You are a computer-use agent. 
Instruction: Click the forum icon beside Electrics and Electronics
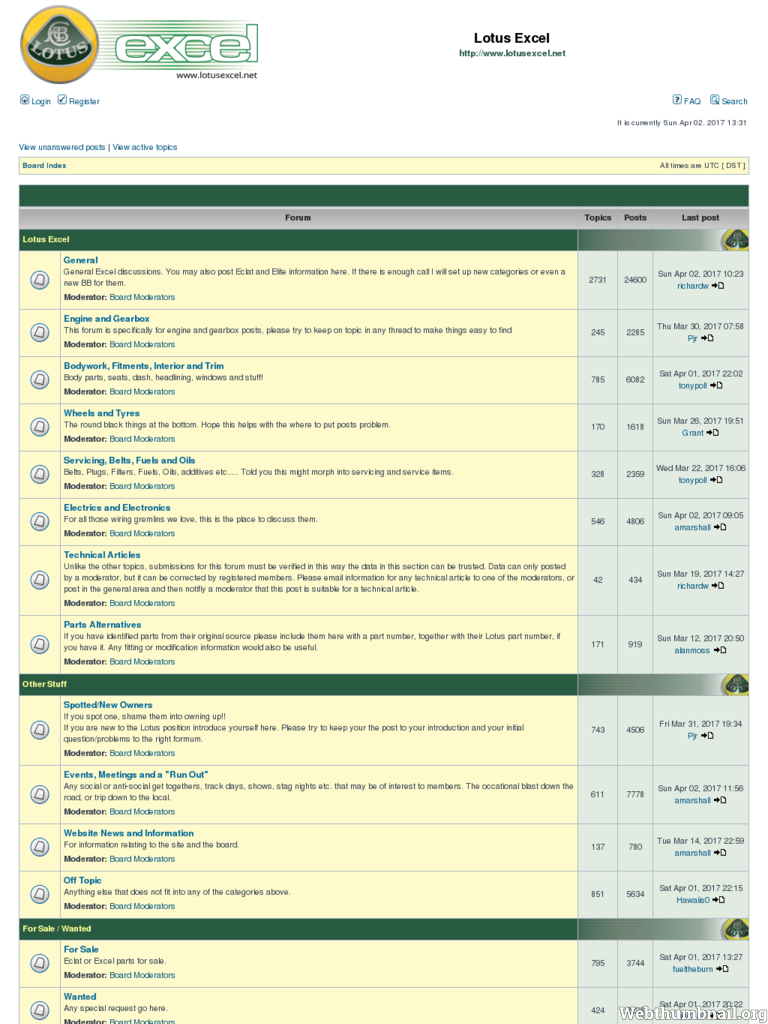[x=40, y=521]
